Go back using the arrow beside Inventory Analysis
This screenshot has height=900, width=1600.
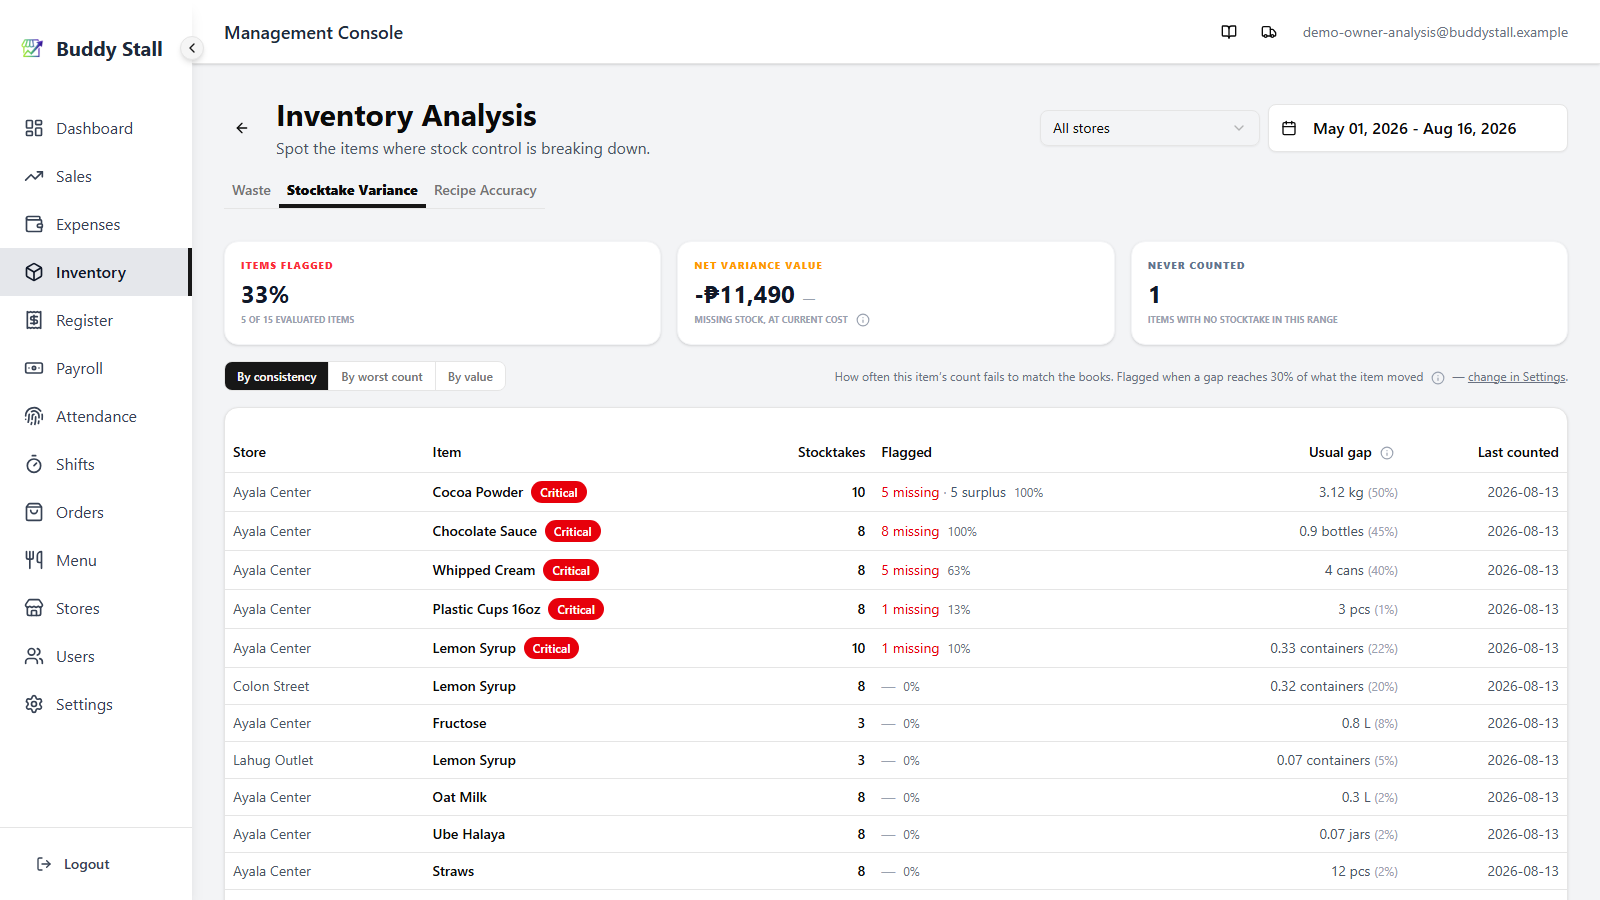click(242, 128)
